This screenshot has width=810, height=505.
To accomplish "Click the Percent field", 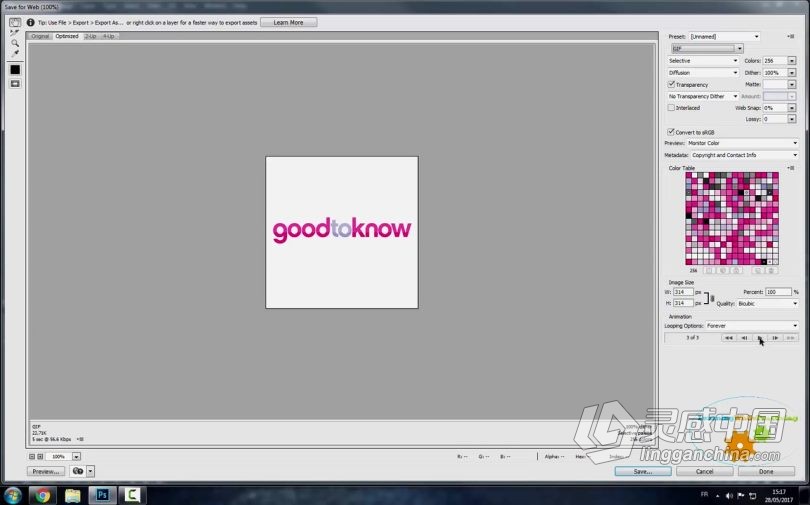I will point(778,292).
